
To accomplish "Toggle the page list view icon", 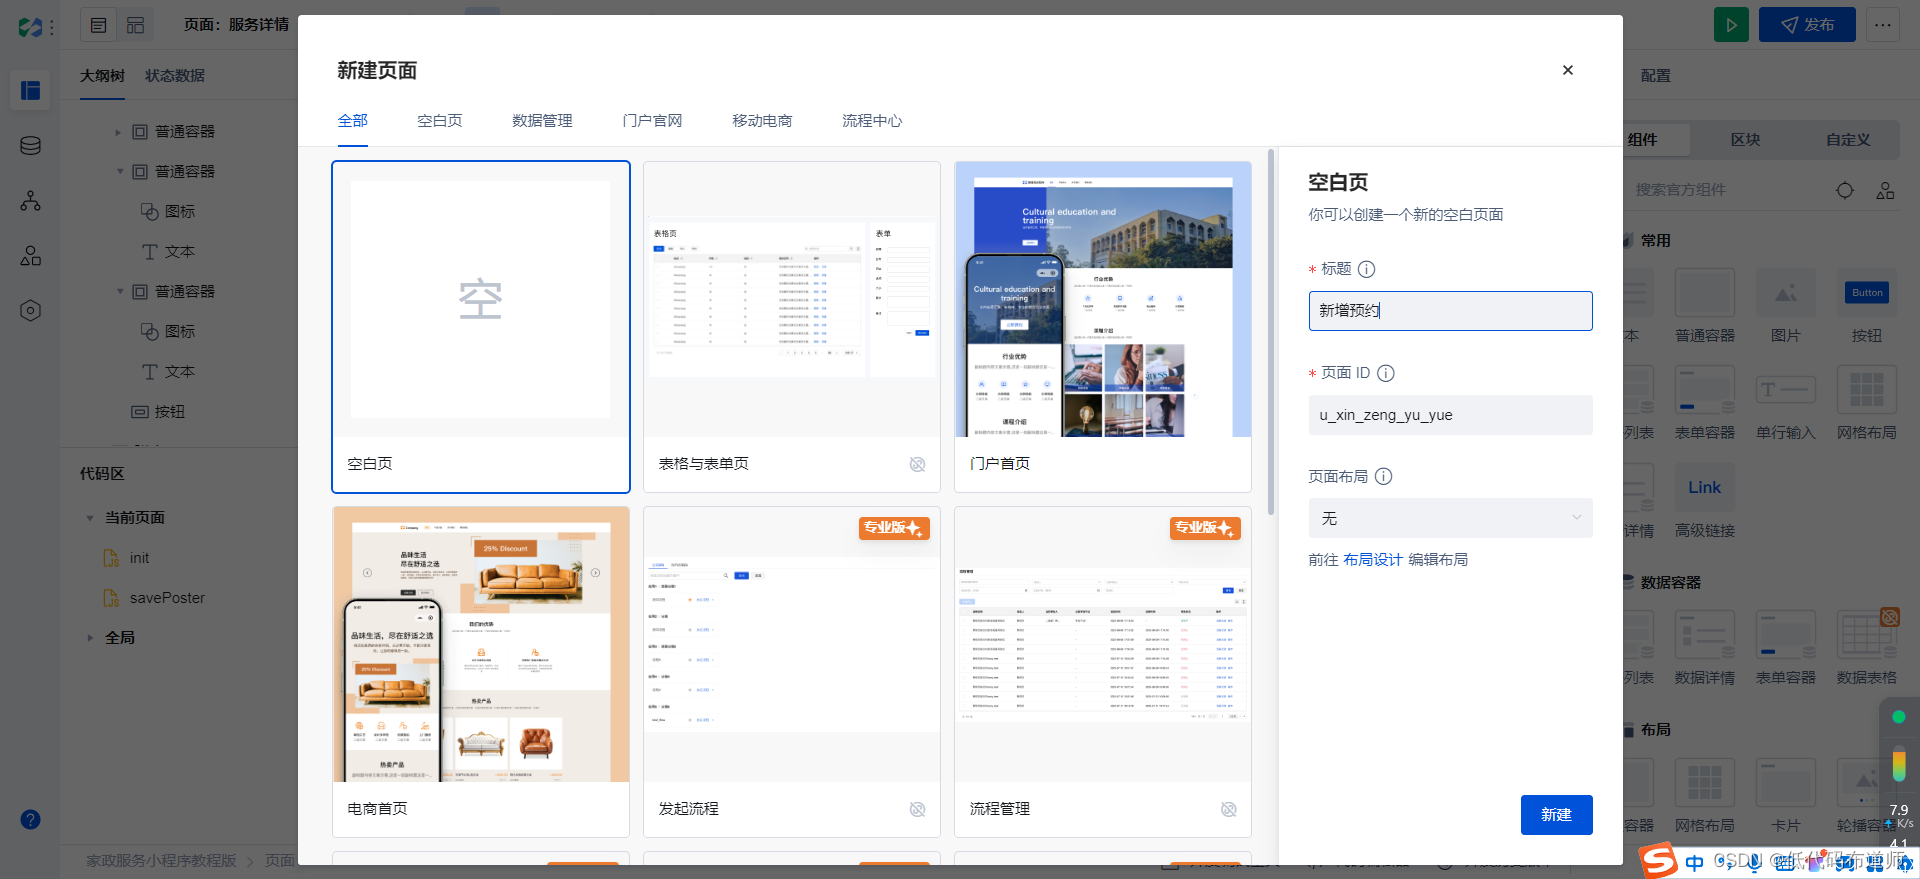I will 98,25.
